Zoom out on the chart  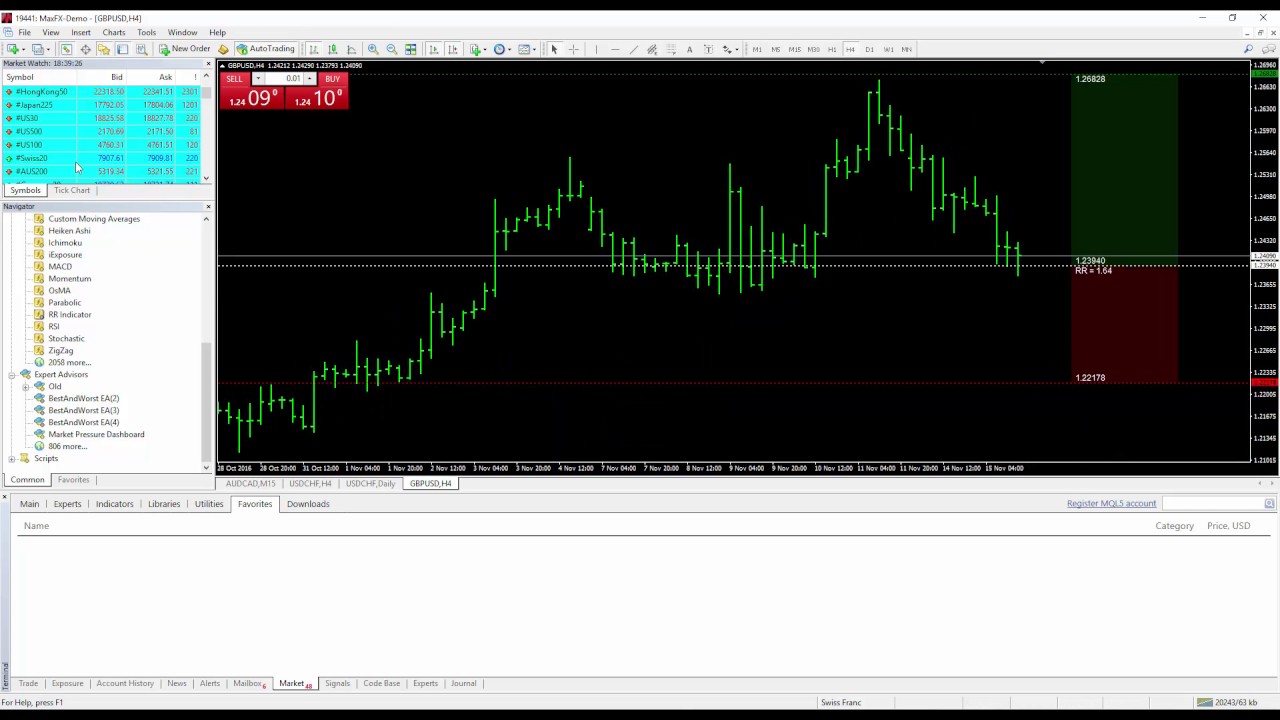(x=392, y=49)
